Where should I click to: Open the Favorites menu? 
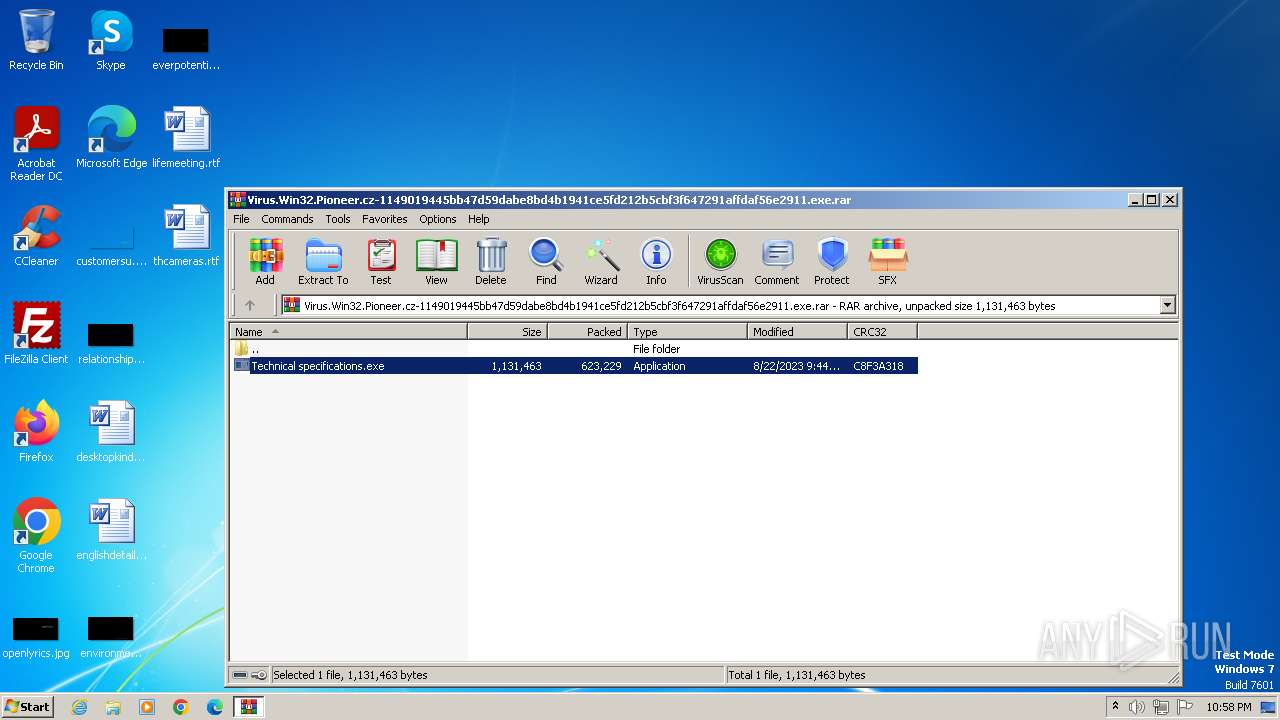[385, 219]
